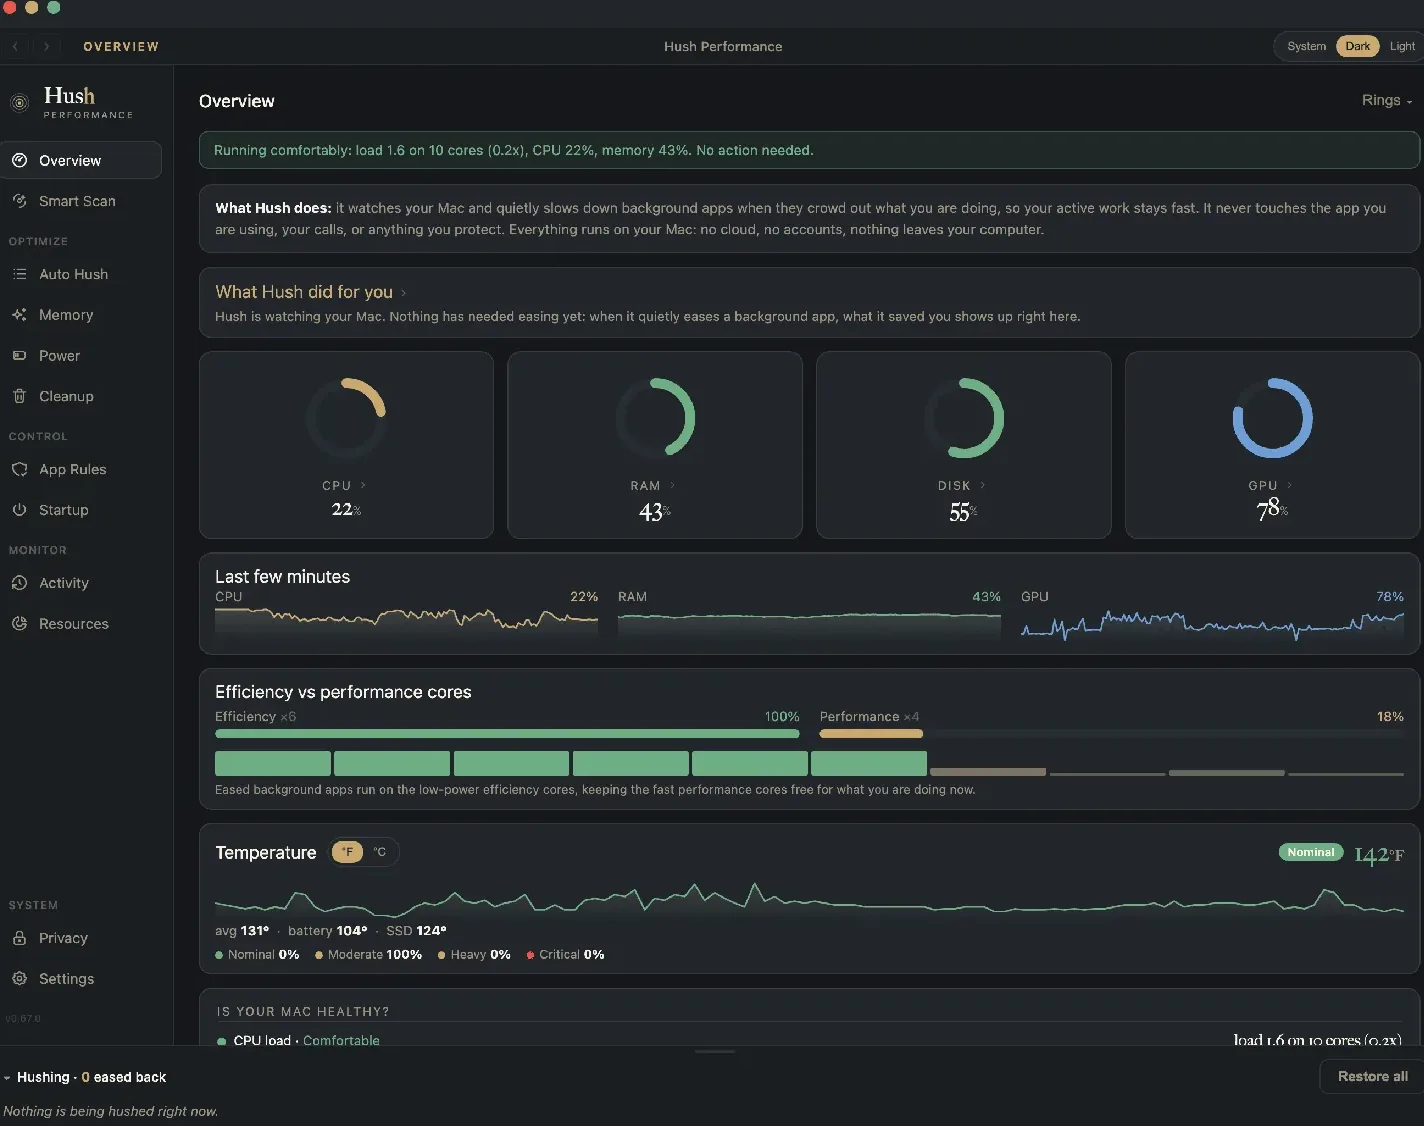Switch appearance to Light
1424x1126 pixels.
click(x=1402, y=46)
